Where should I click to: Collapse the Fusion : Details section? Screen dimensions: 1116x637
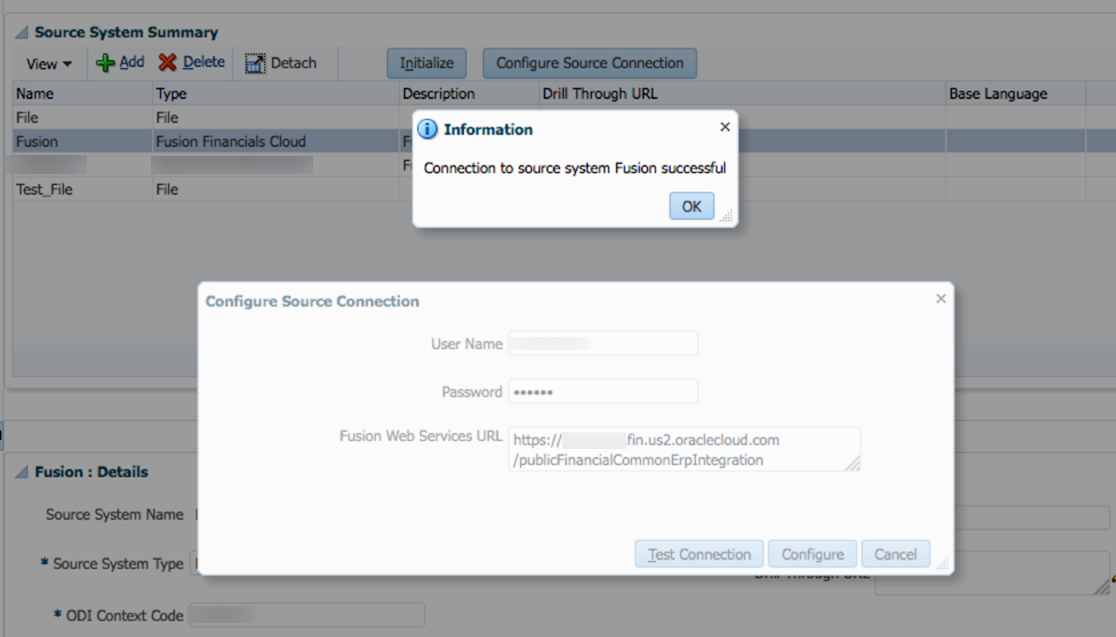click(x=21, y=472)
